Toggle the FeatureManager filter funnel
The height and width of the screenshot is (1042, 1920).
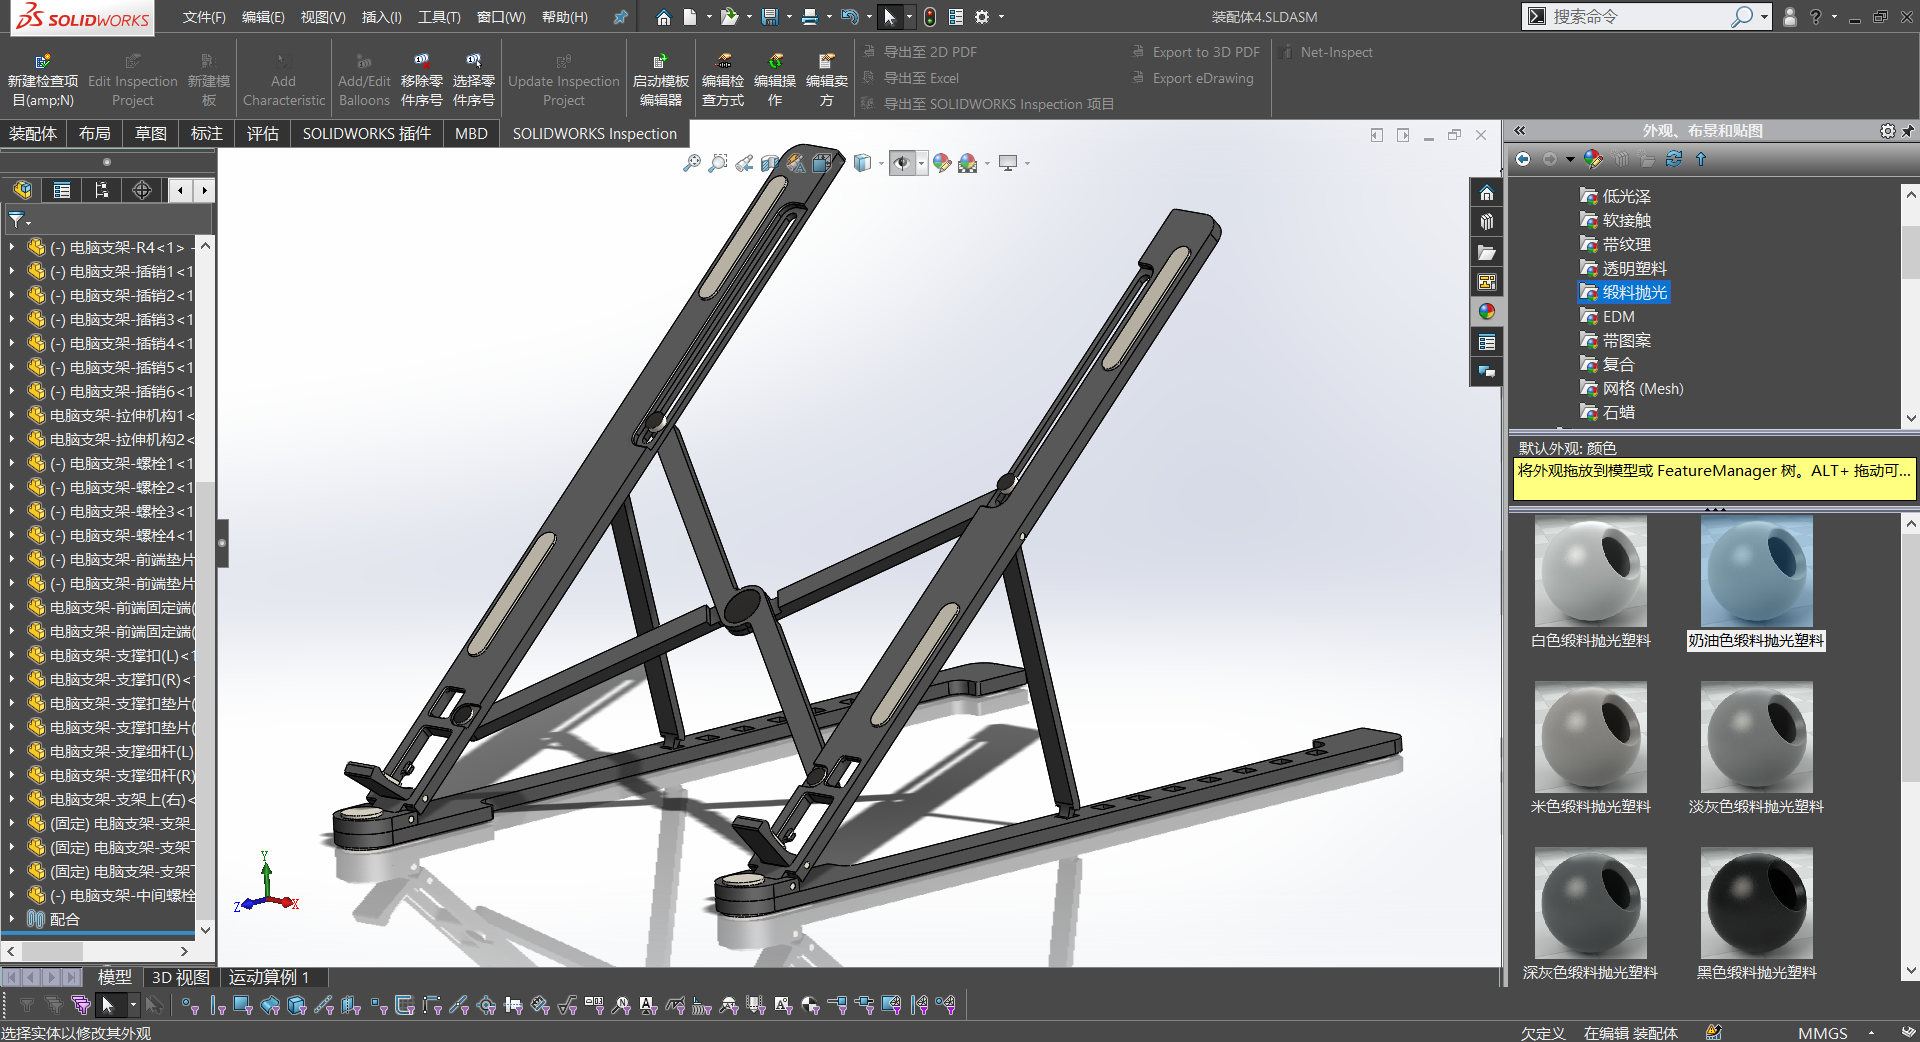[x=17, y=220]
